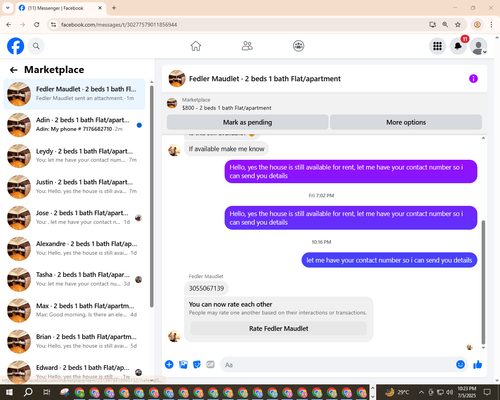Open Tasha conversation in list
Screen dimensions: 500x400
click(x=74, y=280)
